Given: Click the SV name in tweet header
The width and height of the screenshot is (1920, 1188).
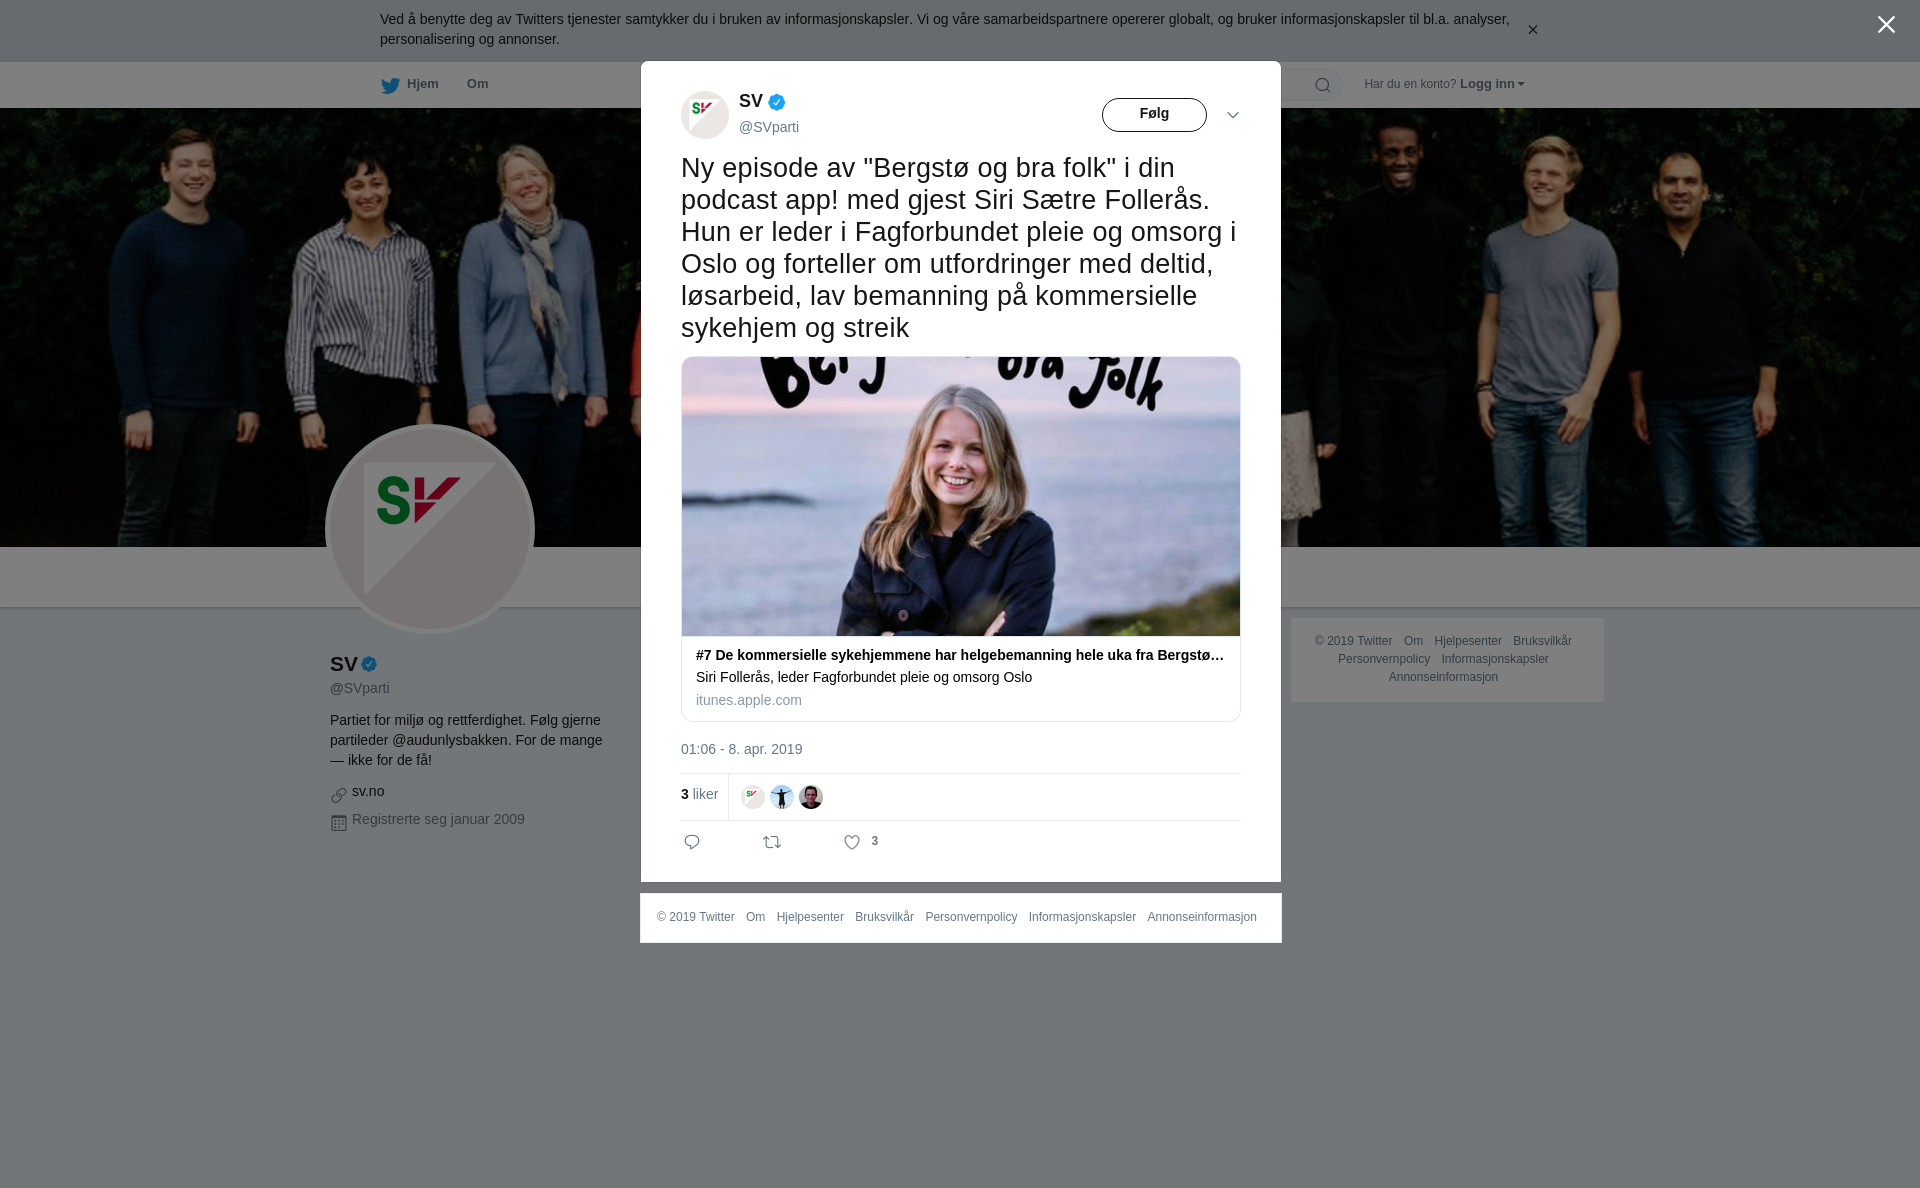Looking at the screenshot, I should click(751, 101).
